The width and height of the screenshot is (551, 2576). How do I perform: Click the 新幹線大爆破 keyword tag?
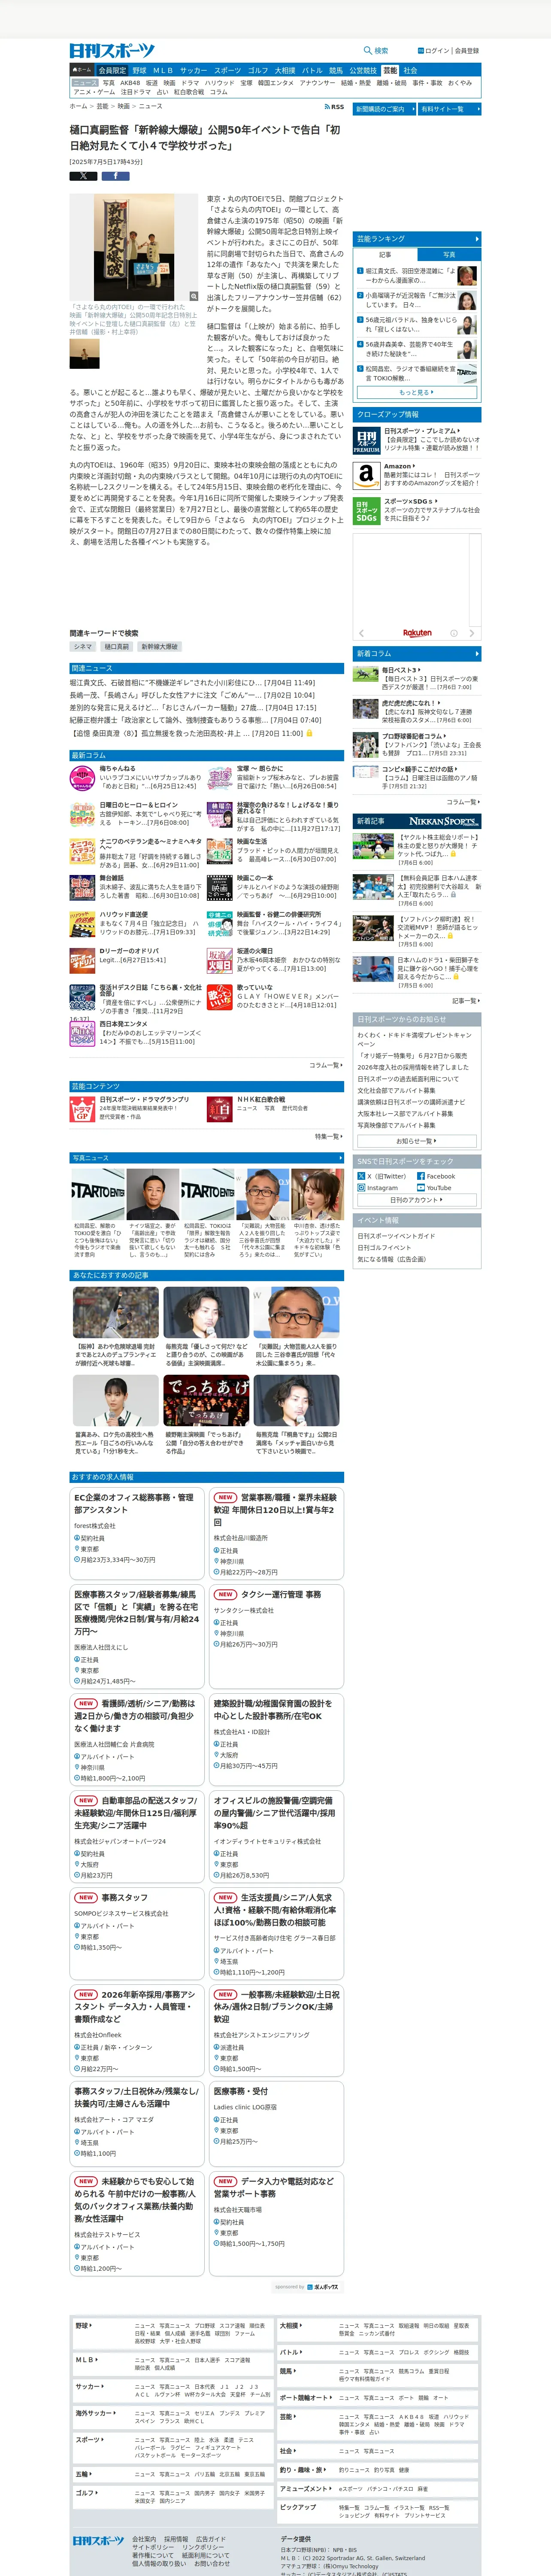tap(159, 646)
